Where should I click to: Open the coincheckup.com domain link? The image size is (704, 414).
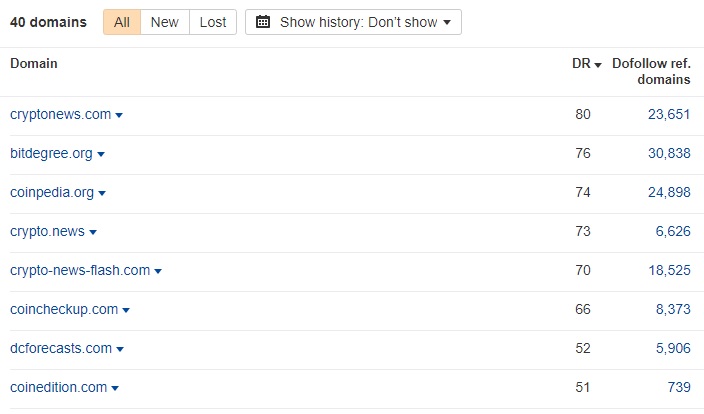click(64, 310)
